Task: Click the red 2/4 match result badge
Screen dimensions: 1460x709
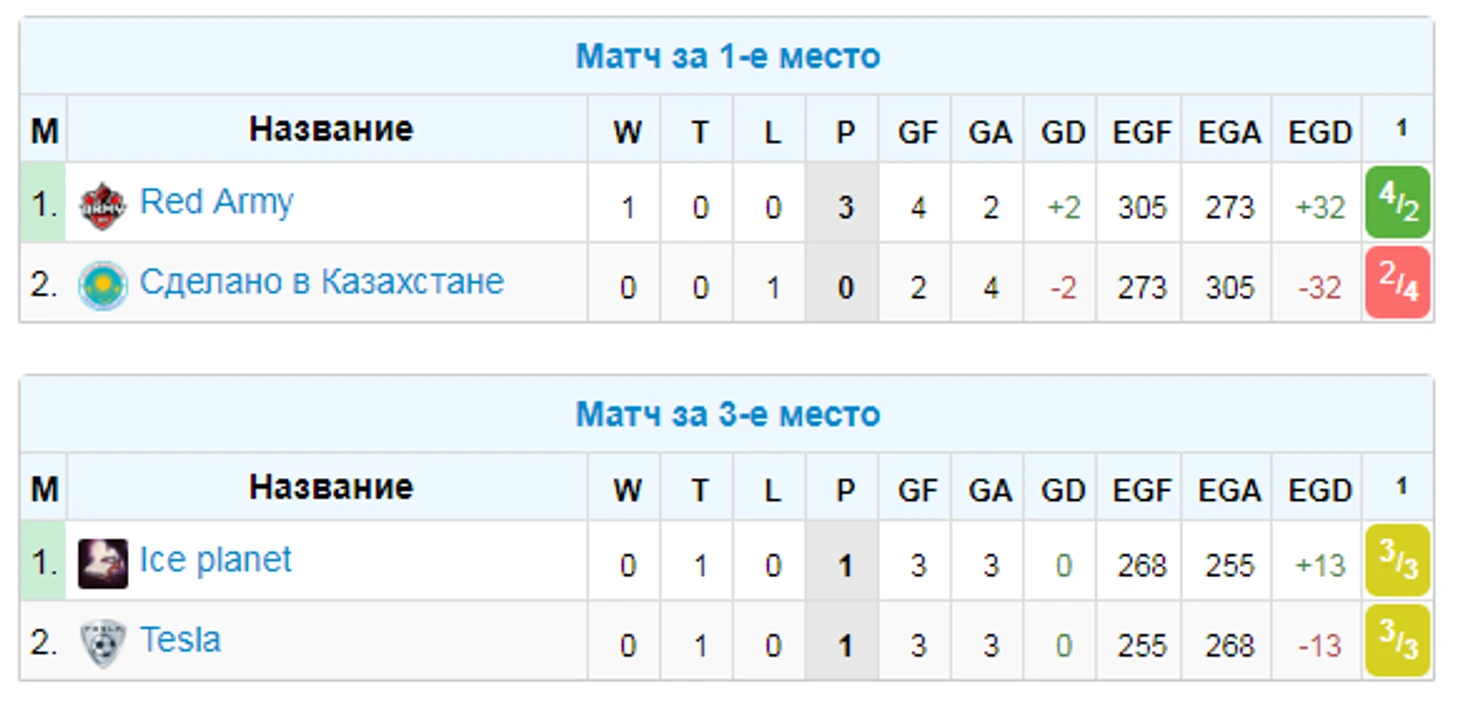Action: point(1398,283)
